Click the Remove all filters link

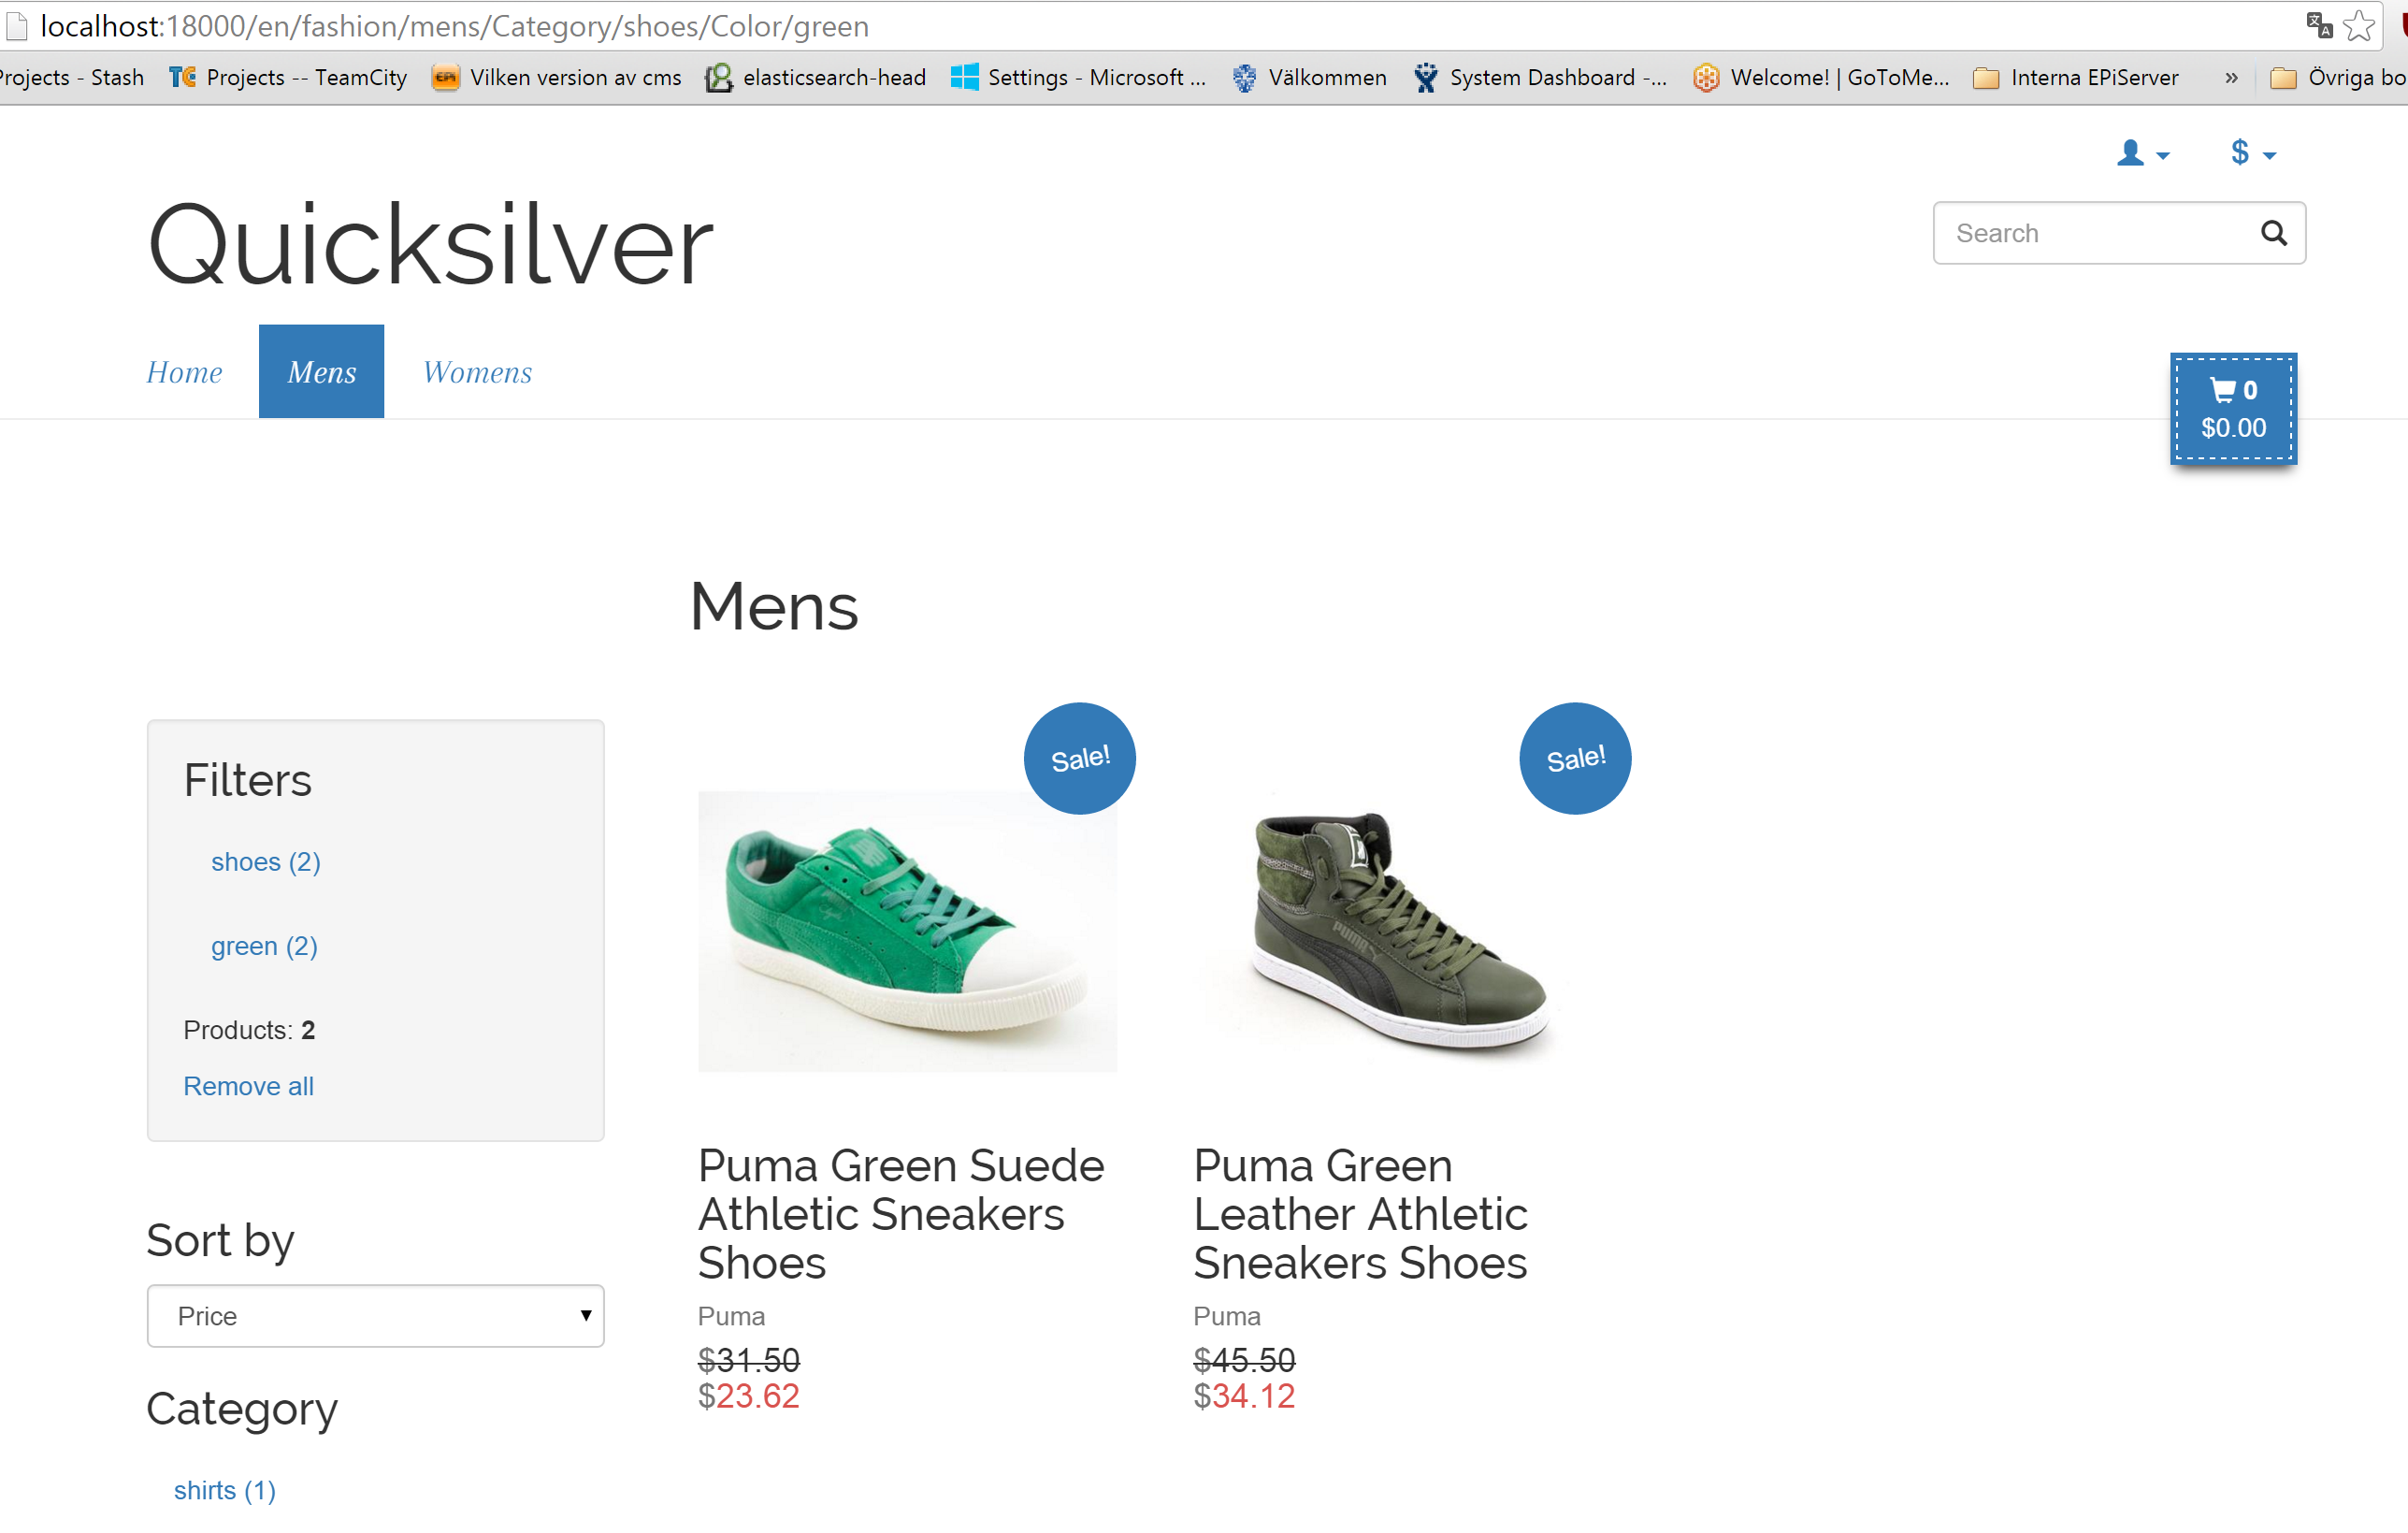pos(248,1085)
